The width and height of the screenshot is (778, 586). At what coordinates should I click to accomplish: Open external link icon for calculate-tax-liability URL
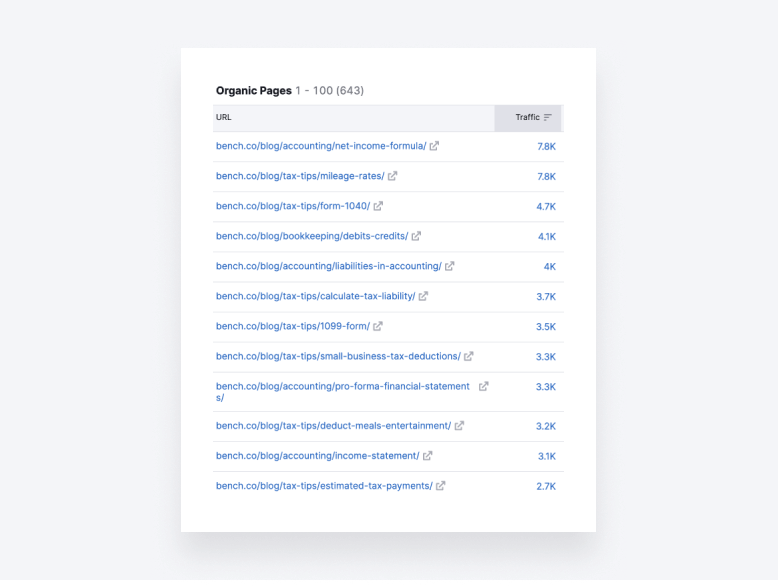point(423,296)
